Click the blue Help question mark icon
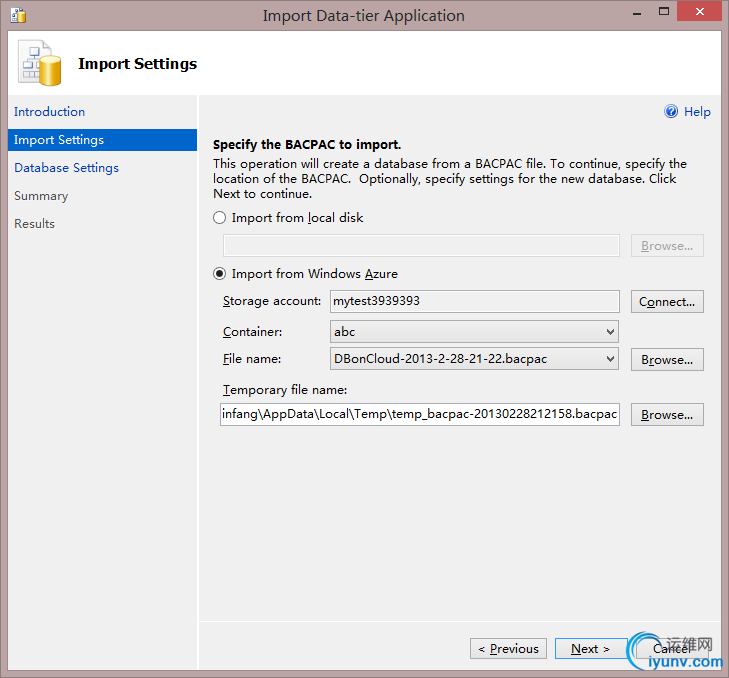Screen dimensions: 729x678 click(x=671, y=112)
